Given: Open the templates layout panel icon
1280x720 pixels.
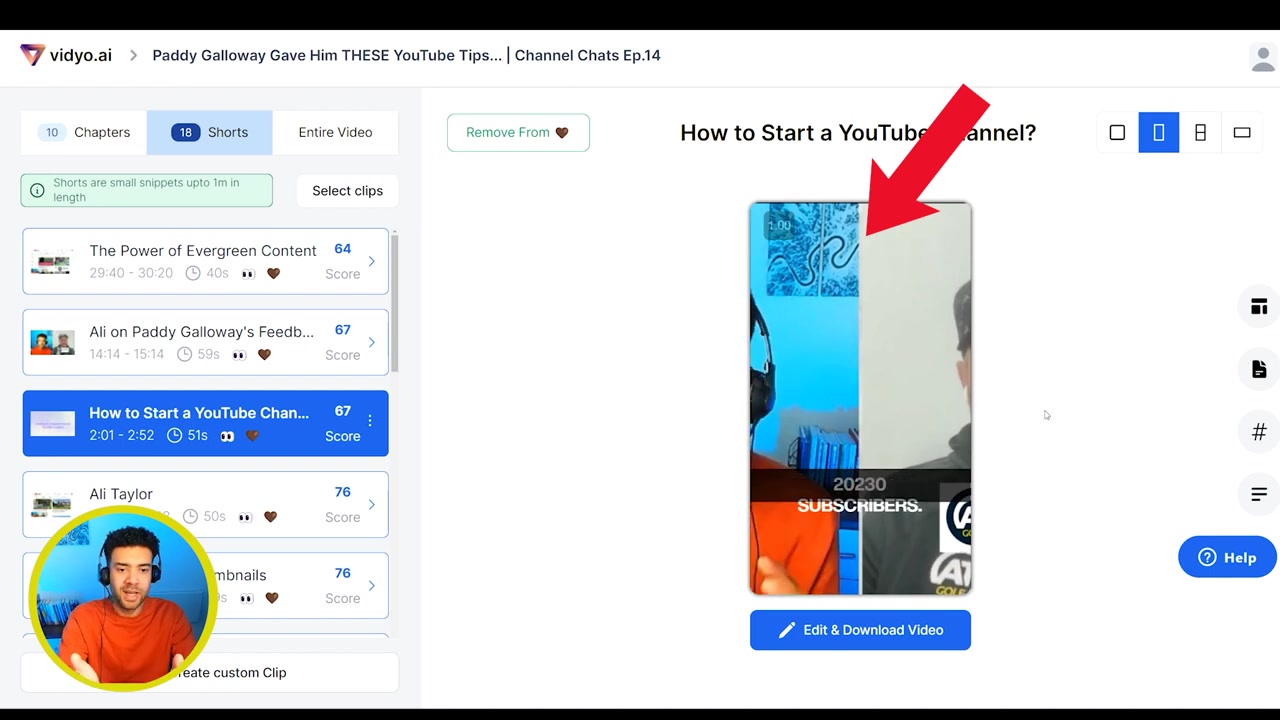Looking at the screenshot, I should coord(1259,307).
